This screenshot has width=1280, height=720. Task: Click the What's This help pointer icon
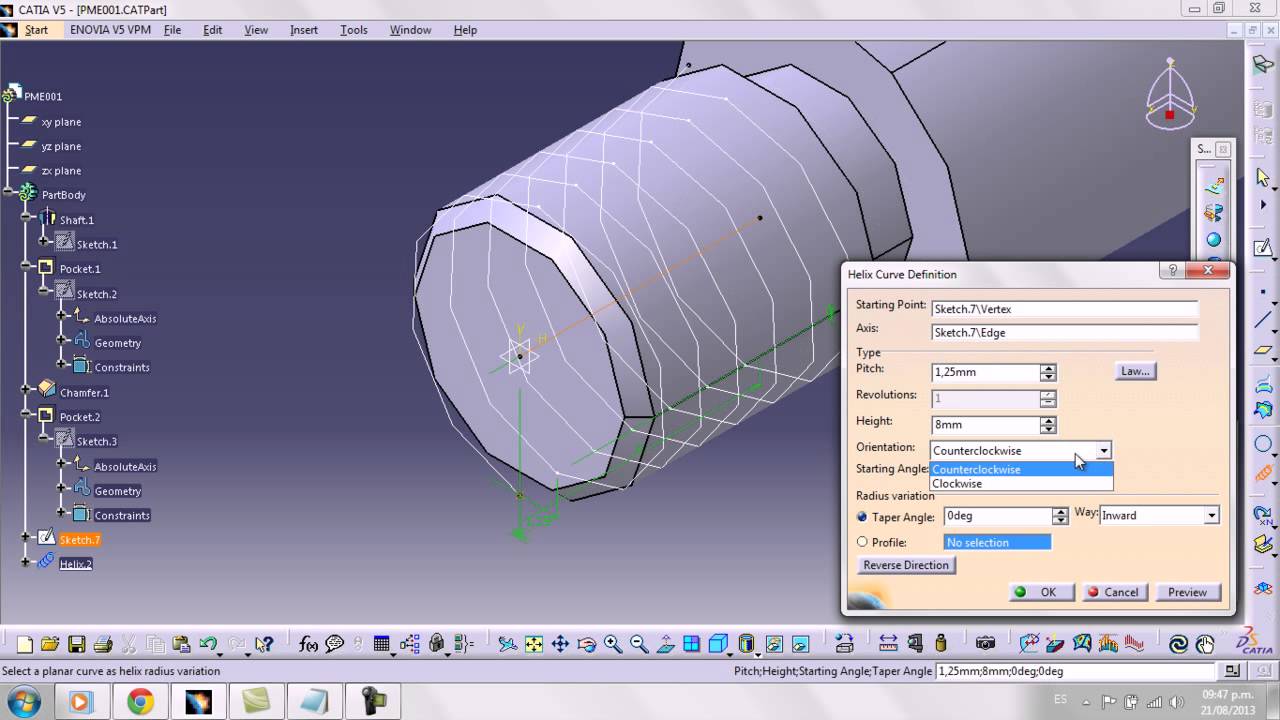[x=264, y=644]
